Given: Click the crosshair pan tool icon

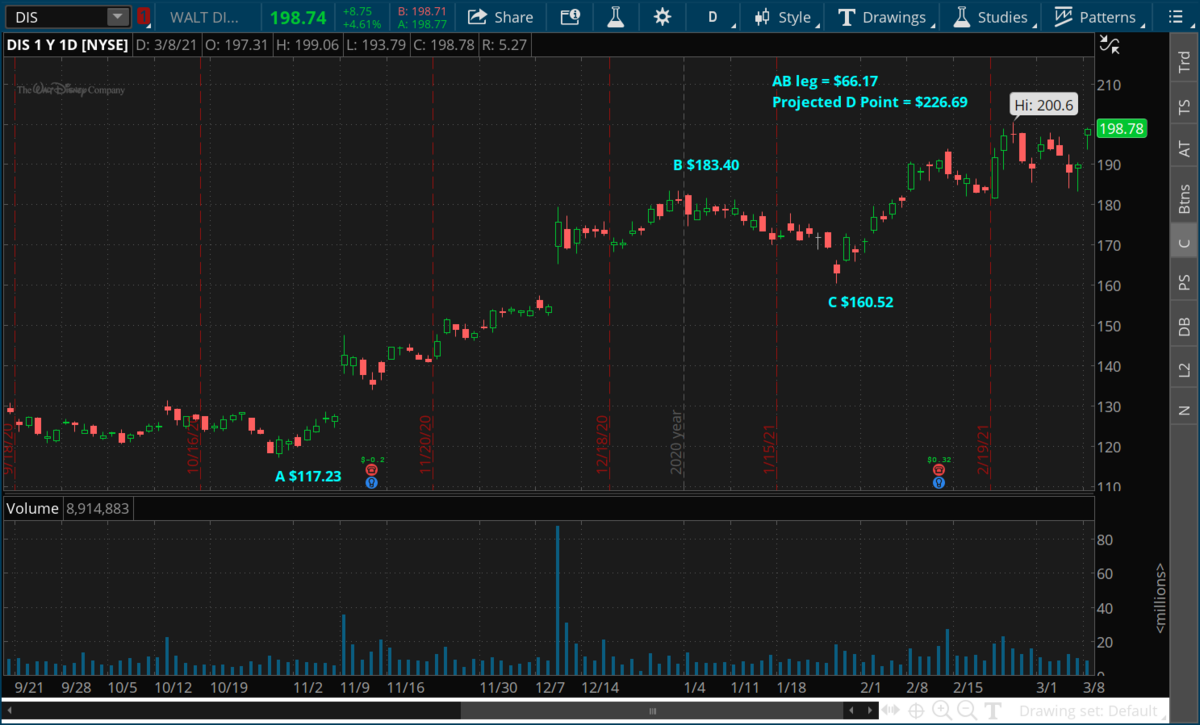Looking at the screenshot, I should [x=916, y=711].
